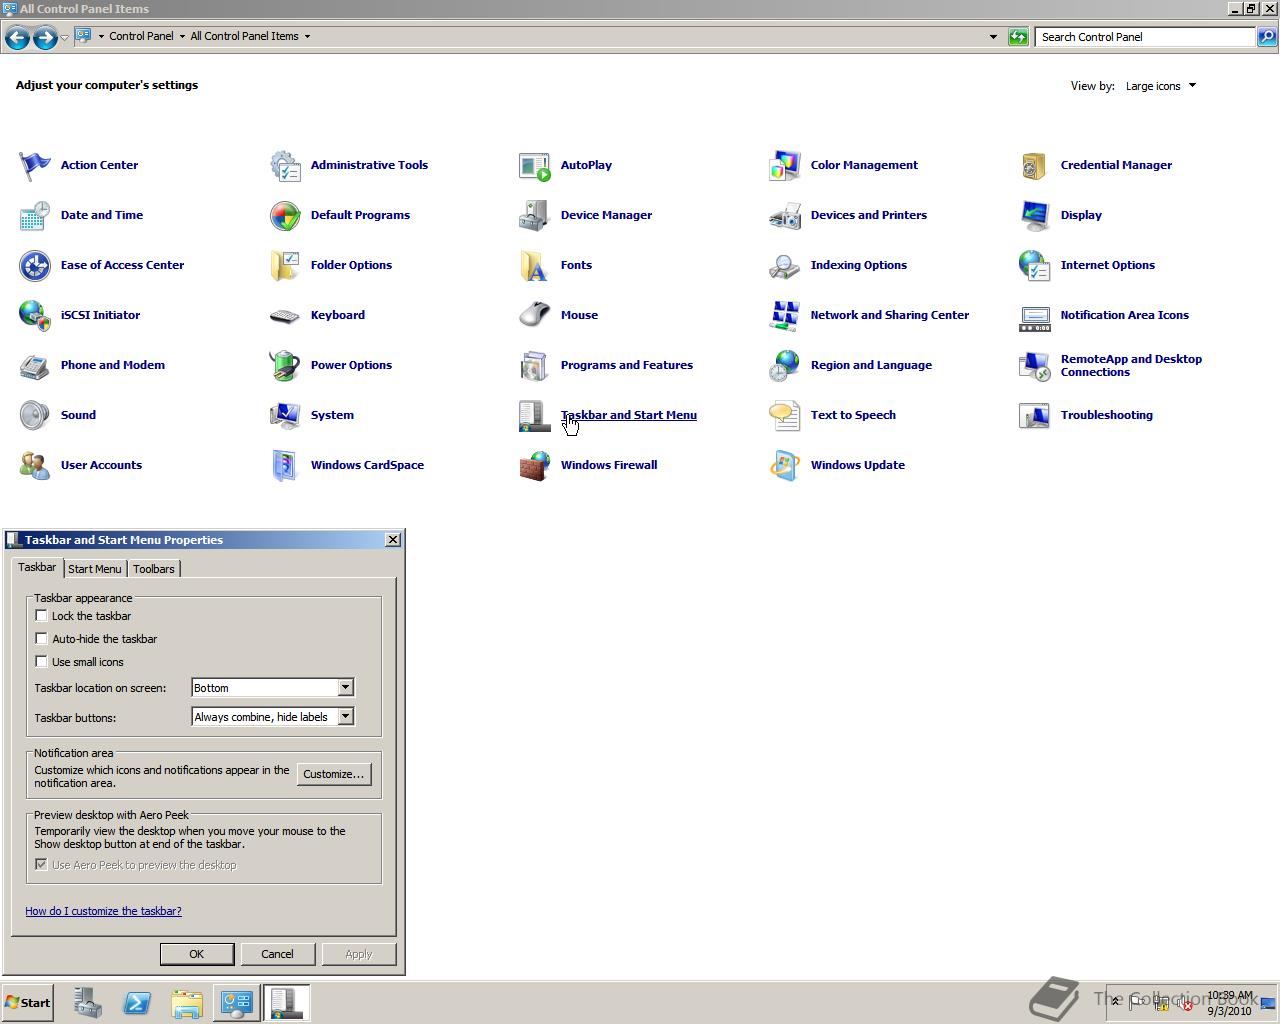Click the address bar Refresh button

coord(1018,37)
